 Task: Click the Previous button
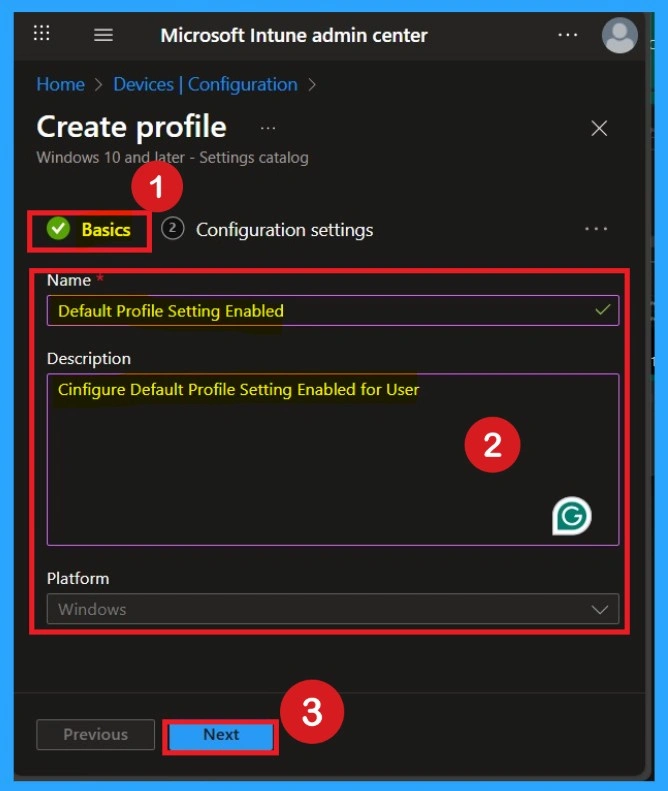95,734
